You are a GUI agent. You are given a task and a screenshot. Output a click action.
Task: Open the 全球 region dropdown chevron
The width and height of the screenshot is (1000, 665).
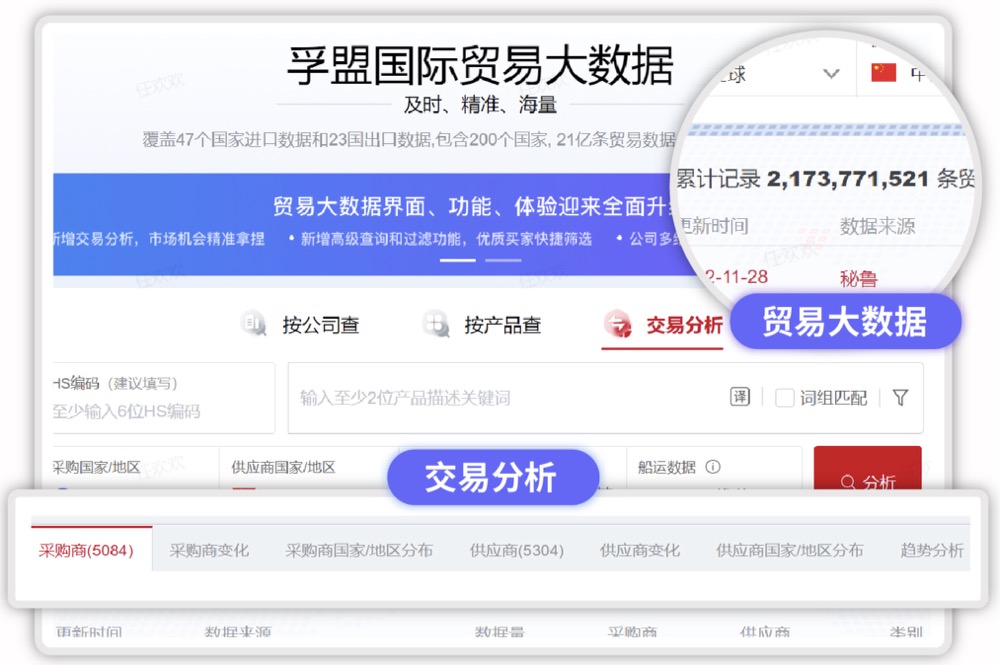(x=831, y=74)
